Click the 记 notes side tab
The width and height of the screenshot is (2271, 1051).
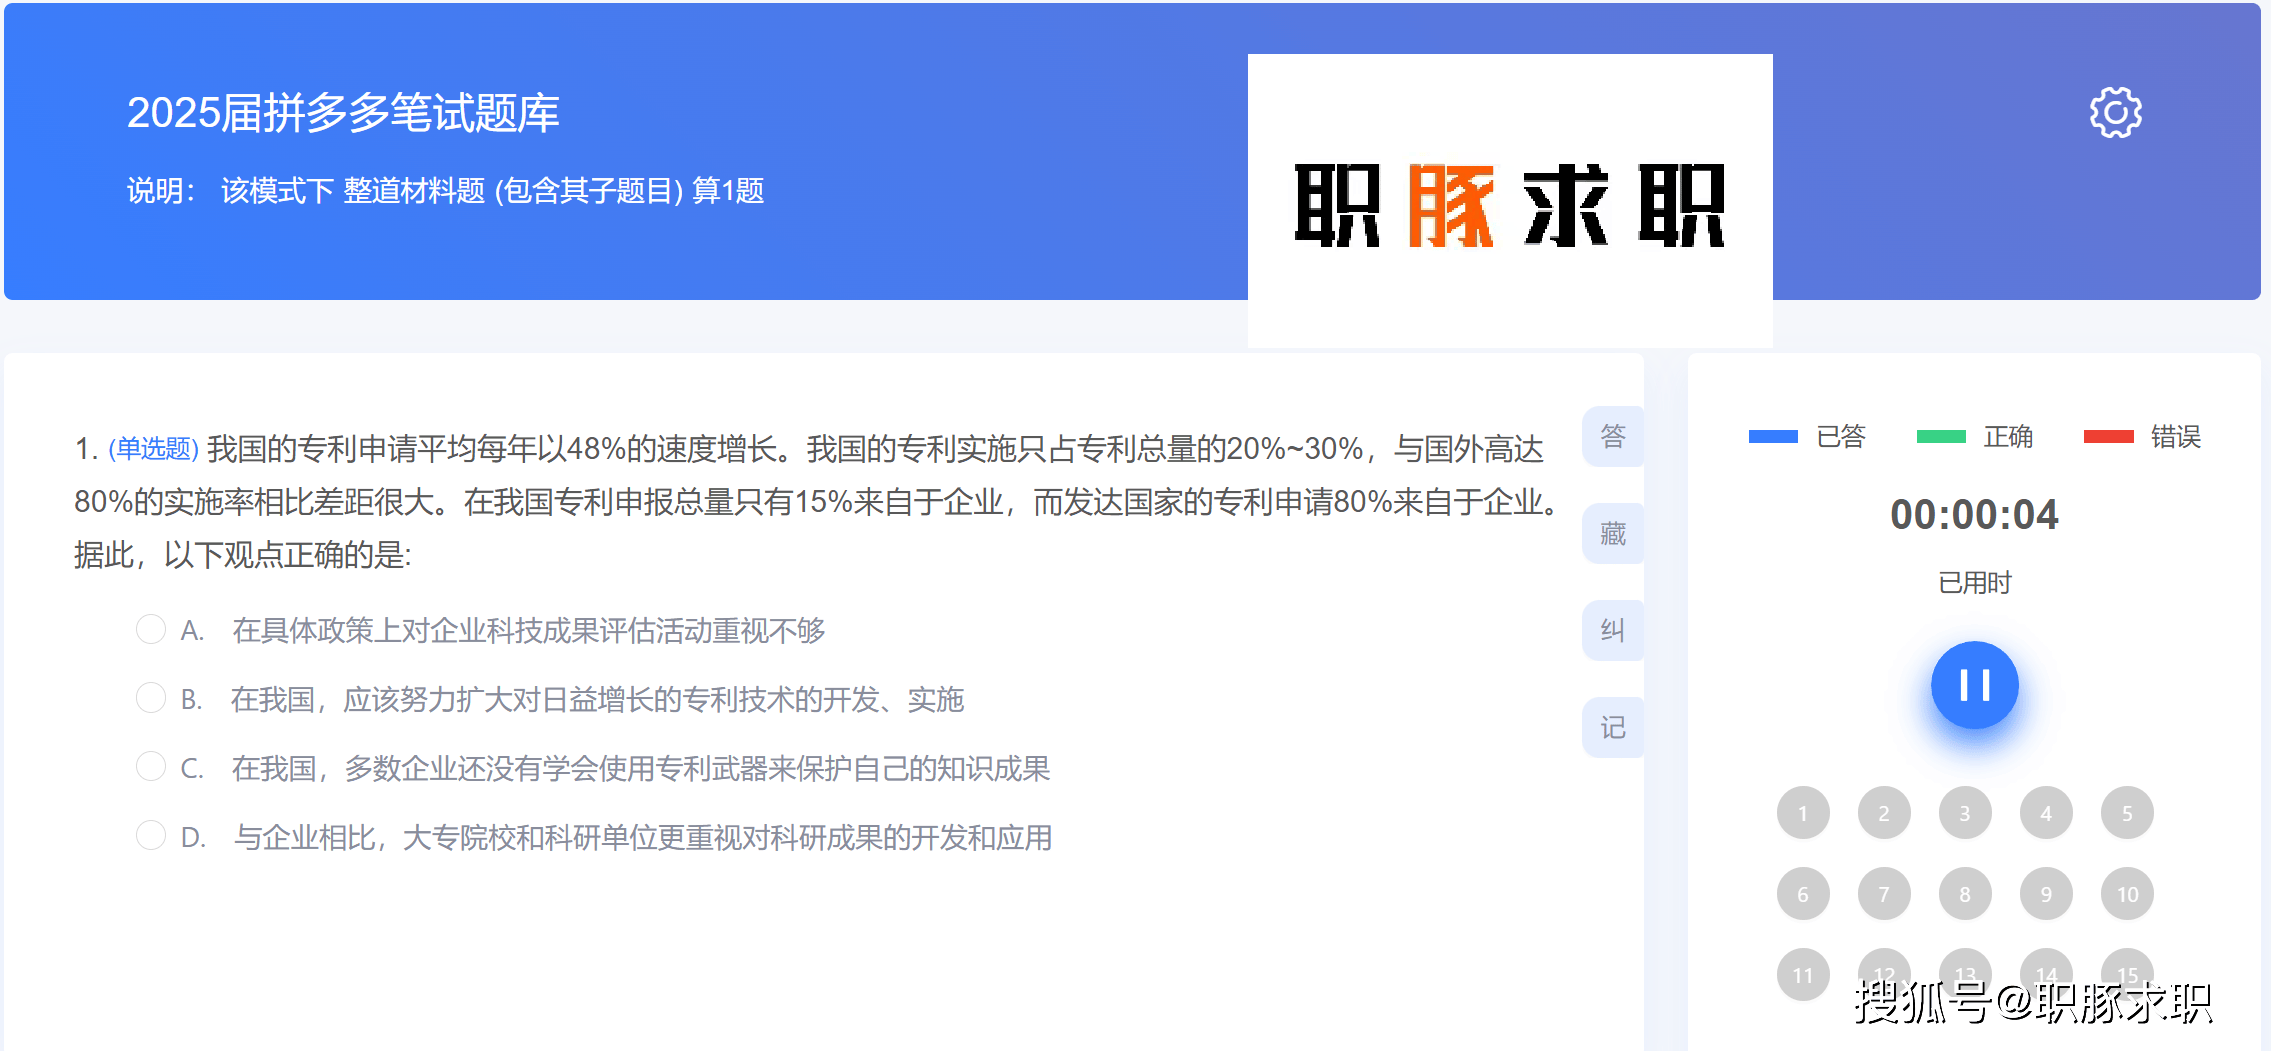(1613, 727)
